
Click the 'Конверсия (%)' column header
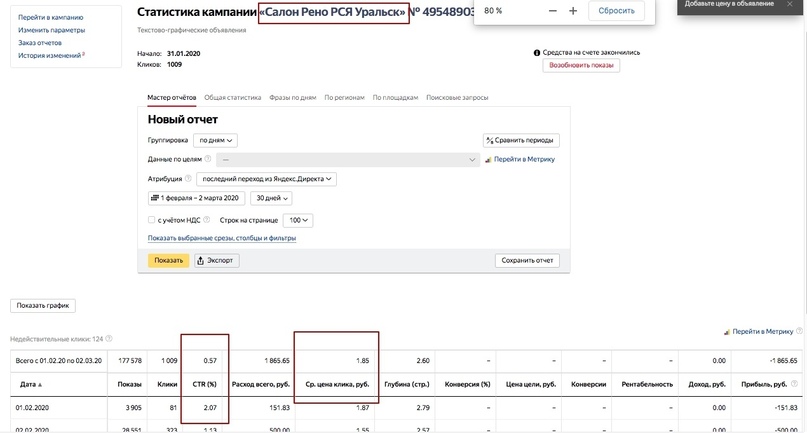coord(467,385)
